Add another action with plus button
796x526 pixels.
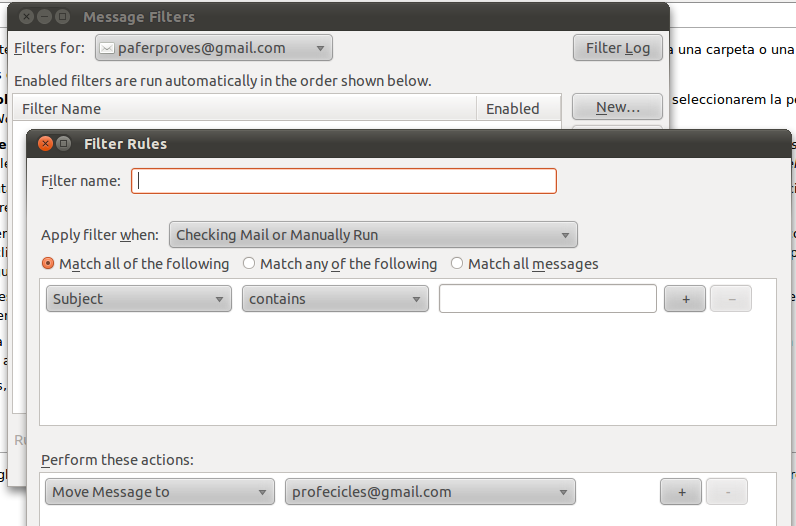(x=681, y=491)
